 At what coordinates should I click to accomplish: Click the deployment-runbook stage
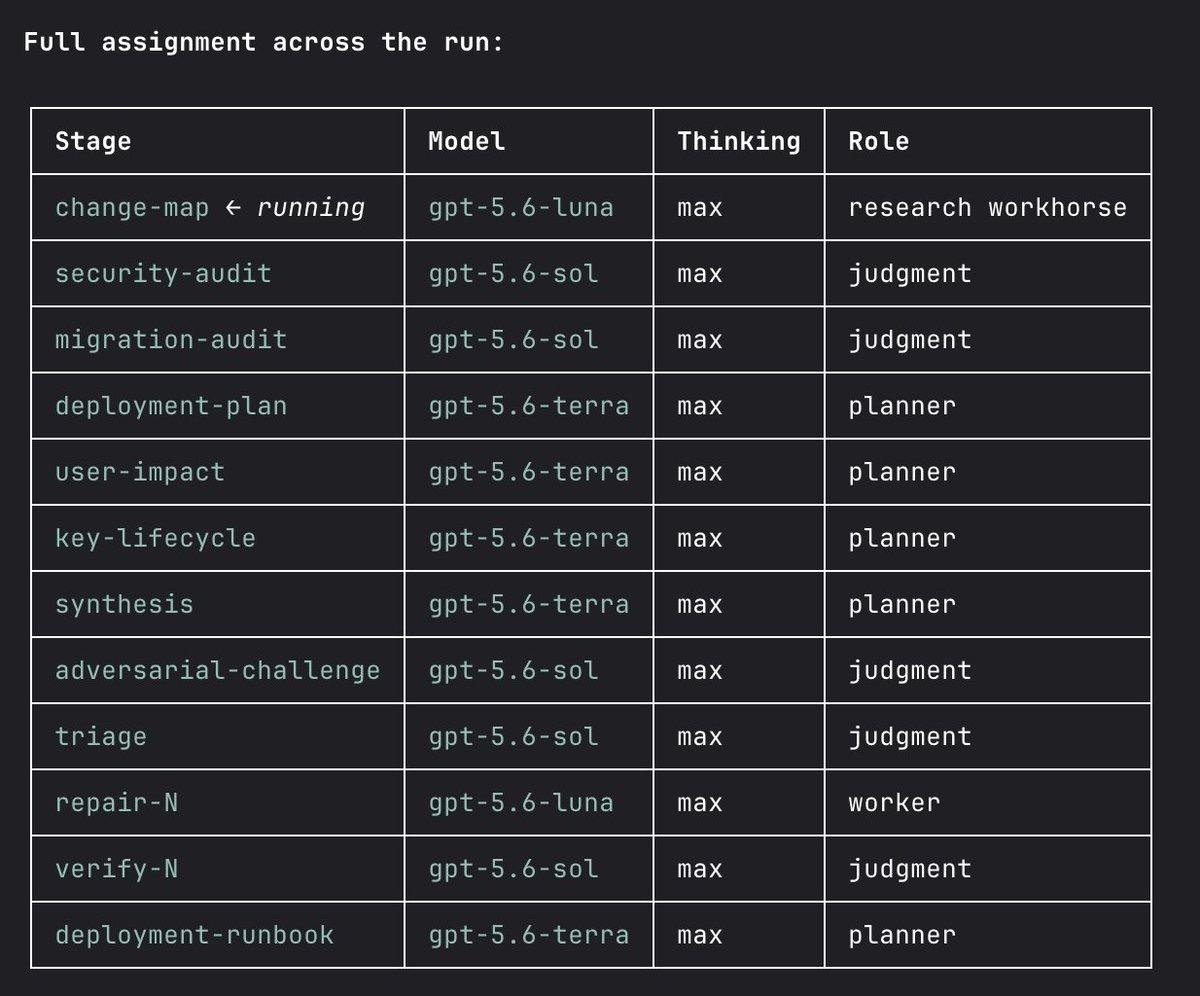coord(195,935)
